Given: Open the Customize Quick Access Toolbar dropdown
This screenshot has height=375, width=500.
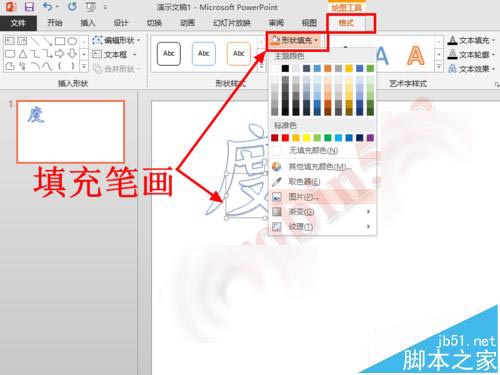Looking at the screenshot, I should (x=105, y=7).
